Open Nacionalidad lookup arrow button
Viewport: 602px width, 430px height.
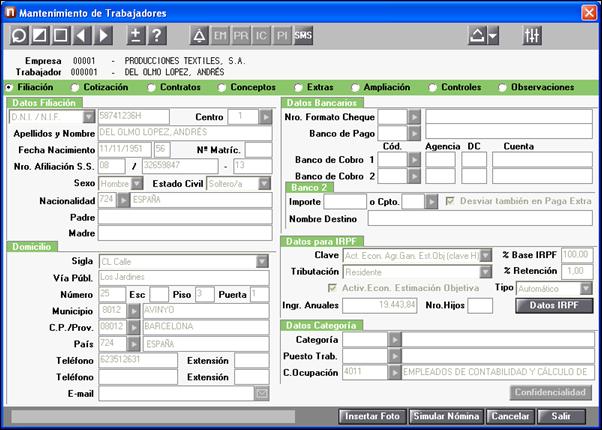[x=123, y=200]
